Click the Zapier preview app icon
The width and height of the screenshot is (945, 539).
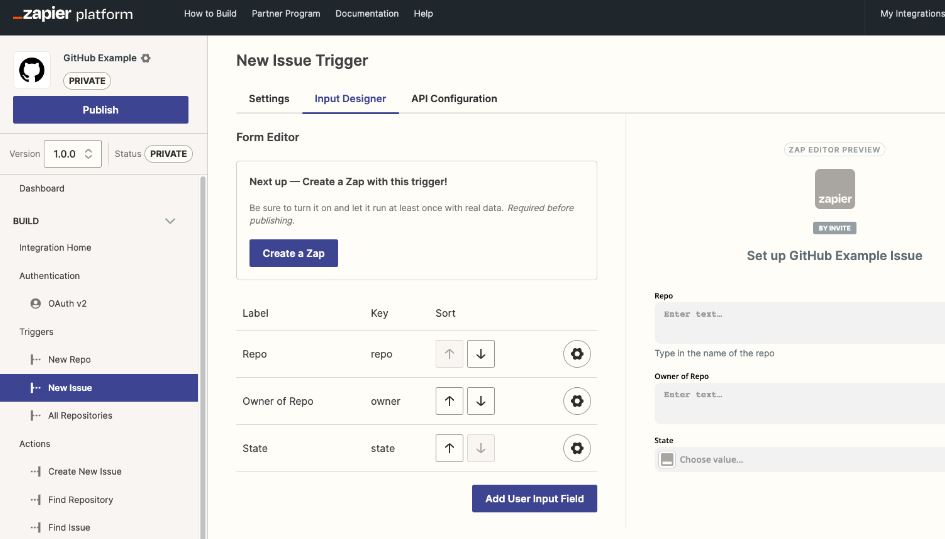(x=835, y=189)
